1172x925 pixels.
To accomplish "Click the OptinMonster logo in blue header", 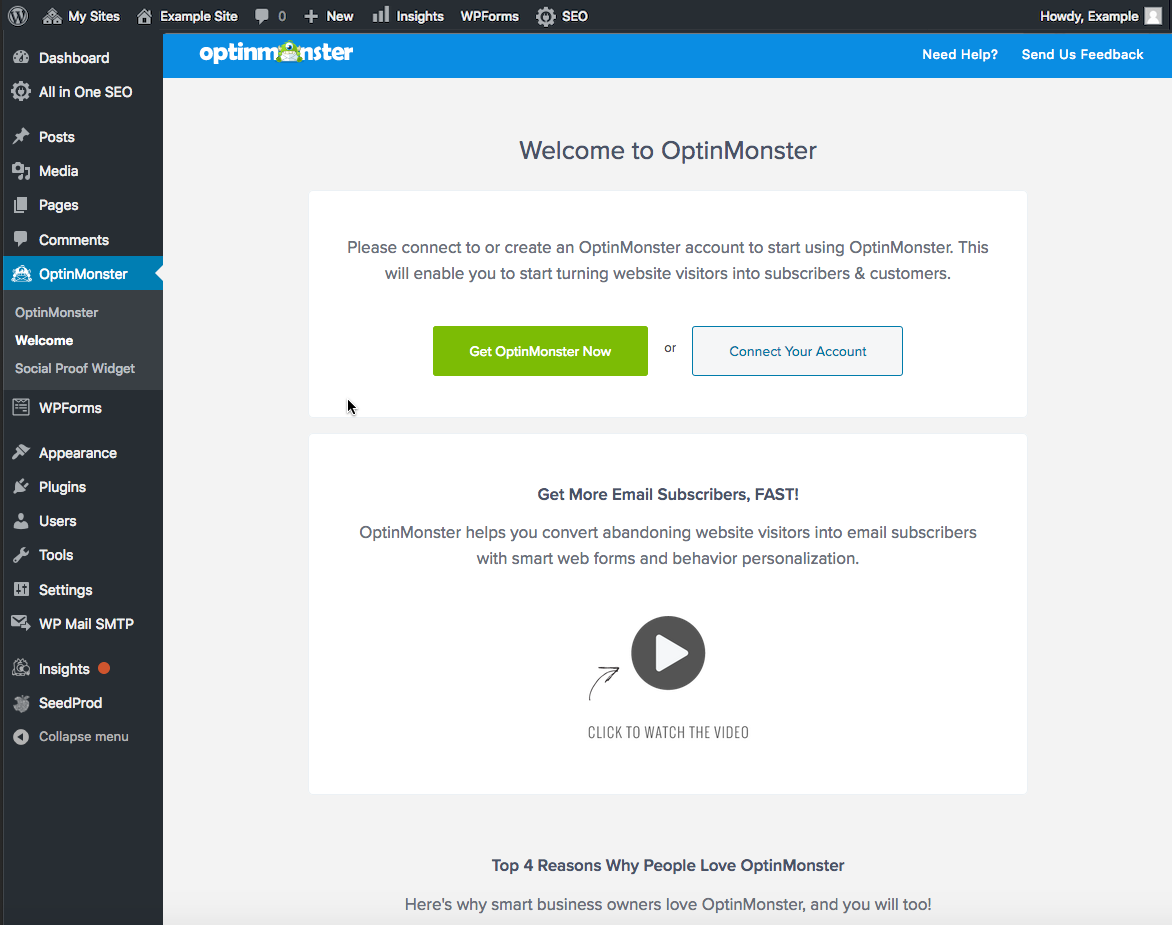I will 276,52.
